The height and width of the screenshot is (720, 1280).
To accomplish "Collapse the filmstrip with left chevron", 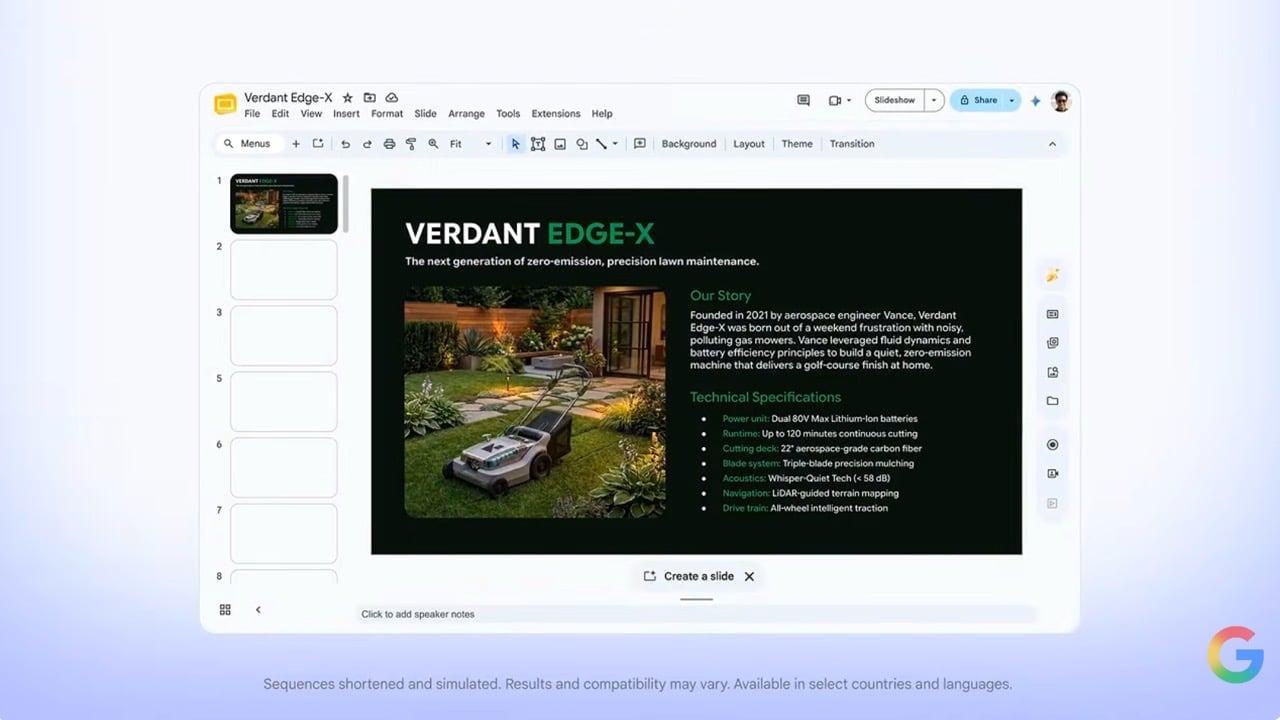I will (258, 610).
